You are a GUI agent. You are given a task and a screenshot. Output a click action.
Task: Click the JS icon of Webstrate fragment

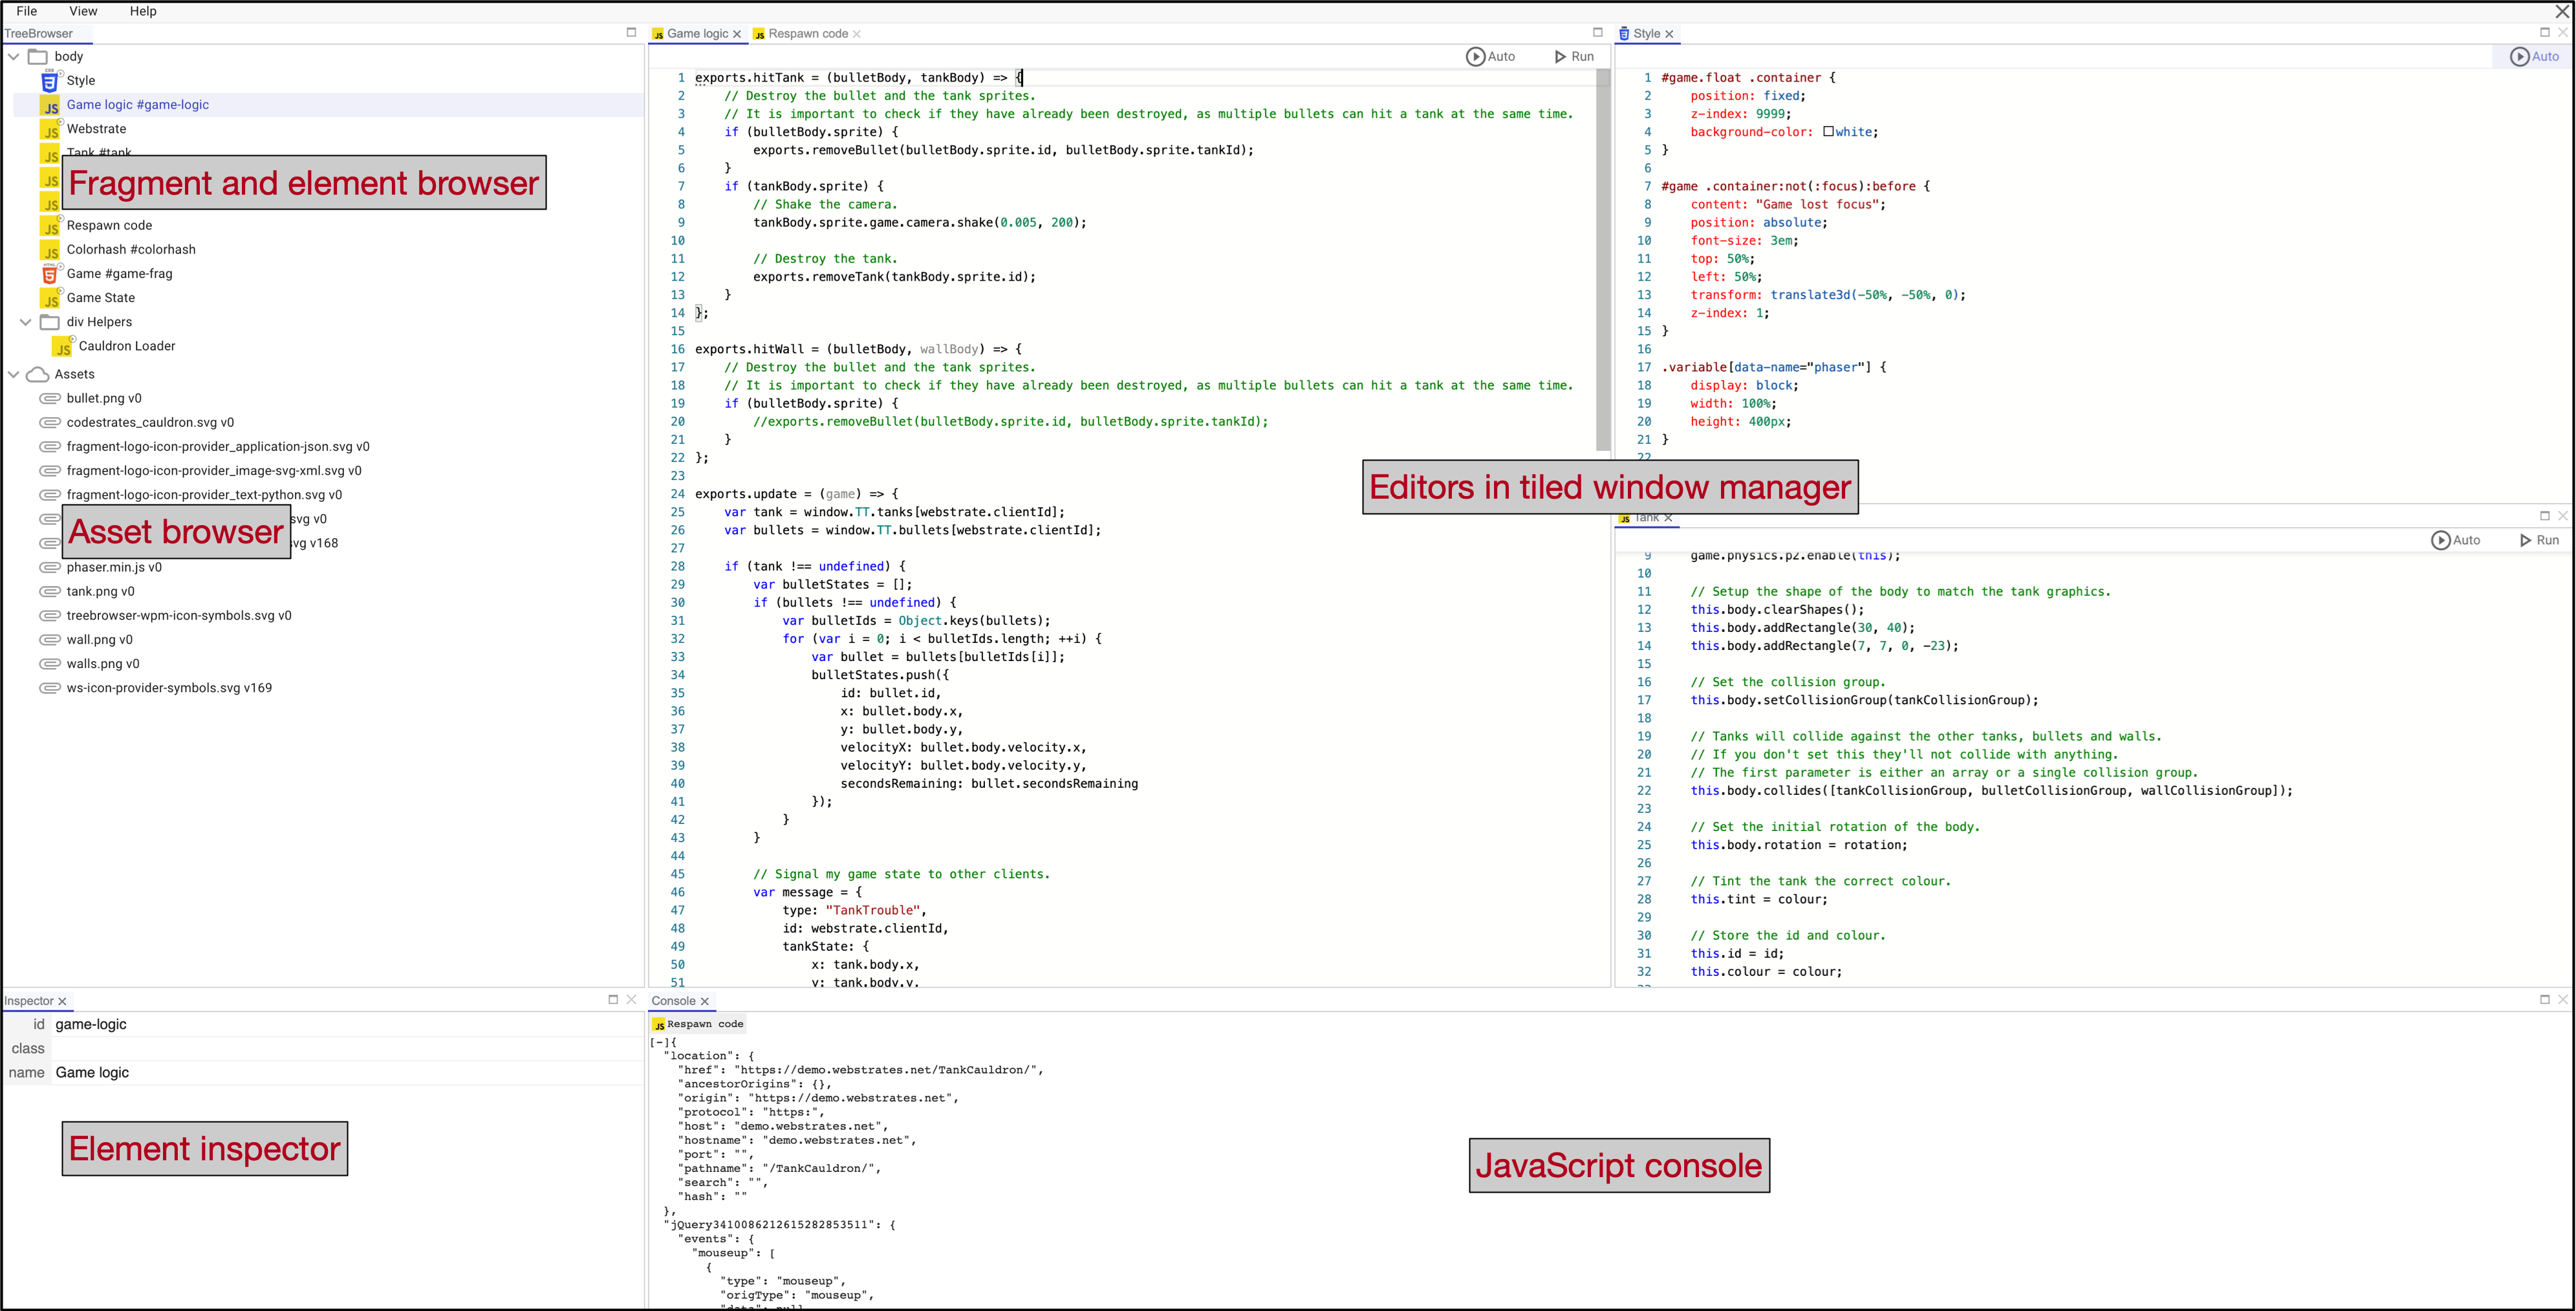[x=49, y=130]
